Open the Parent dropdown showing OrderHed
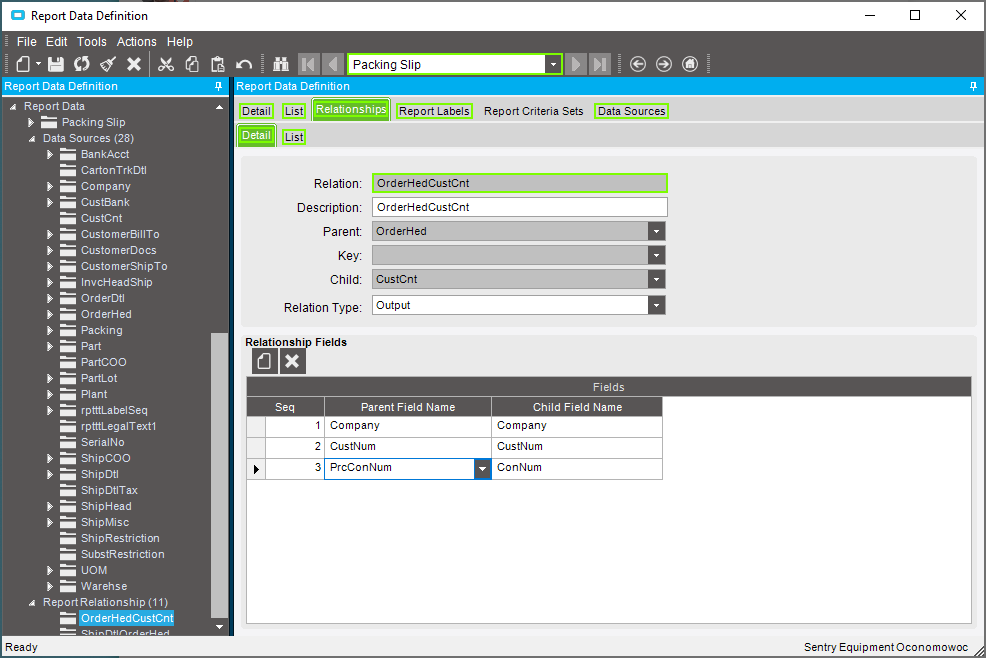The width and height of the screenshot is (986, 658). click(x=656, y=231)
